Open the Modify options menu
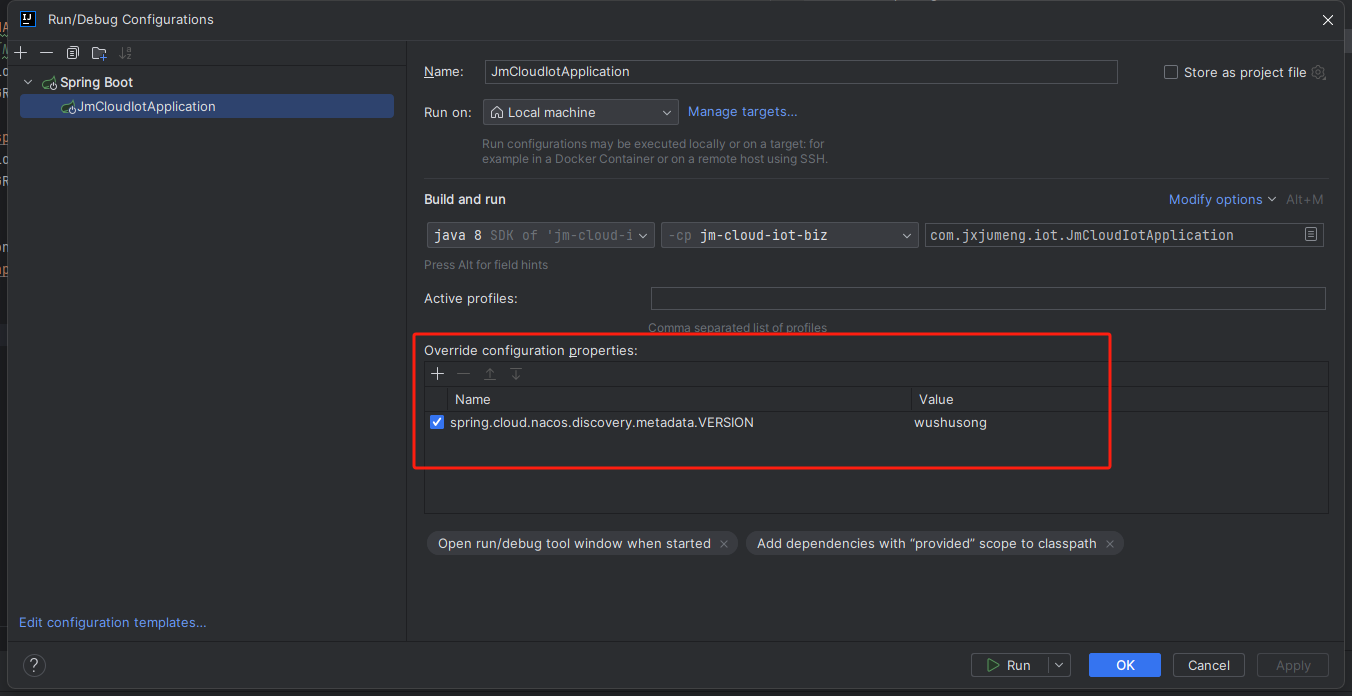Viewport: 1352px width, 696px height. 1221,199
